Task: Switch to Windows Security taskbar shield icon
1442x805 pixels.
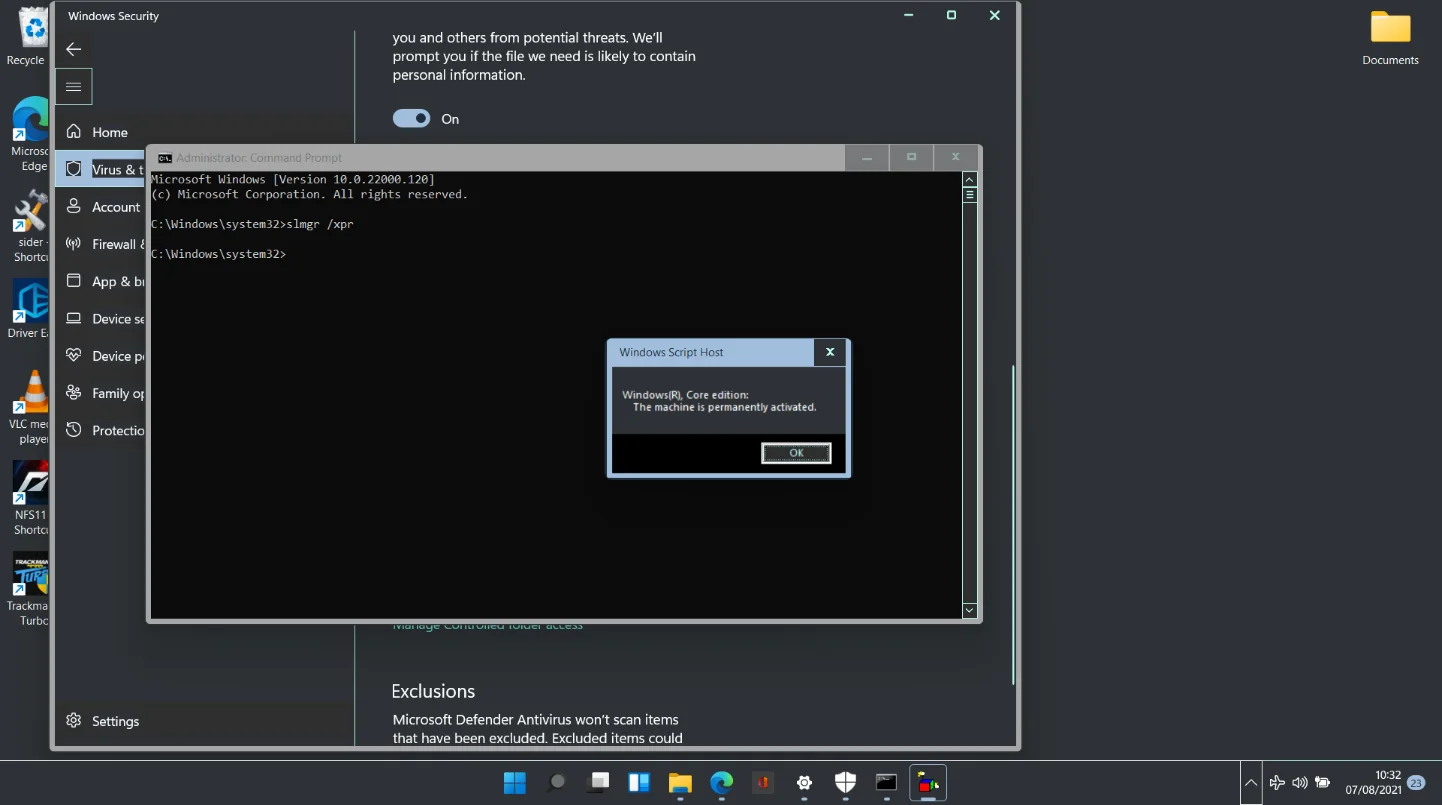Action: coord(845,783)
